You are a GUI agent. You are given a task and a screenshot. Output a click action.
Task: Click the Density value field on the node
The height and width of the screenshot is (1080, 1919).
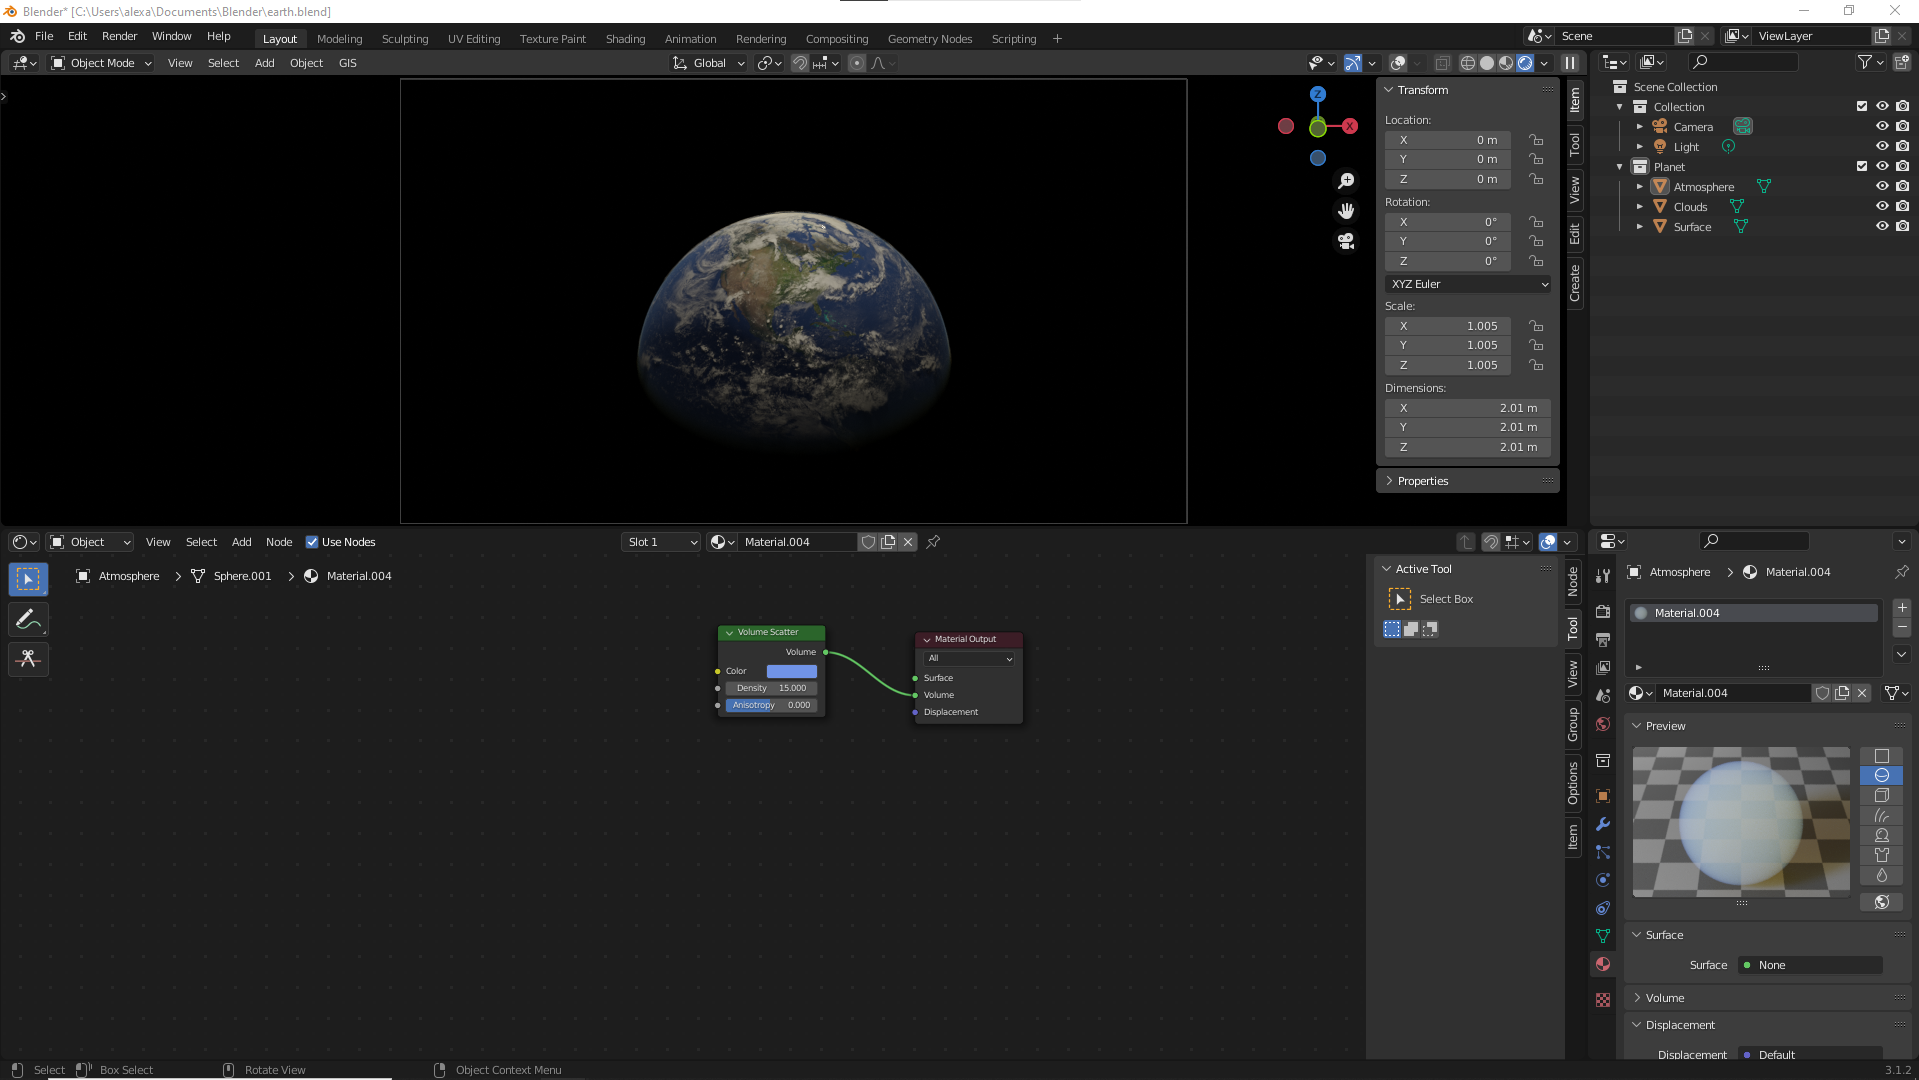771,688
